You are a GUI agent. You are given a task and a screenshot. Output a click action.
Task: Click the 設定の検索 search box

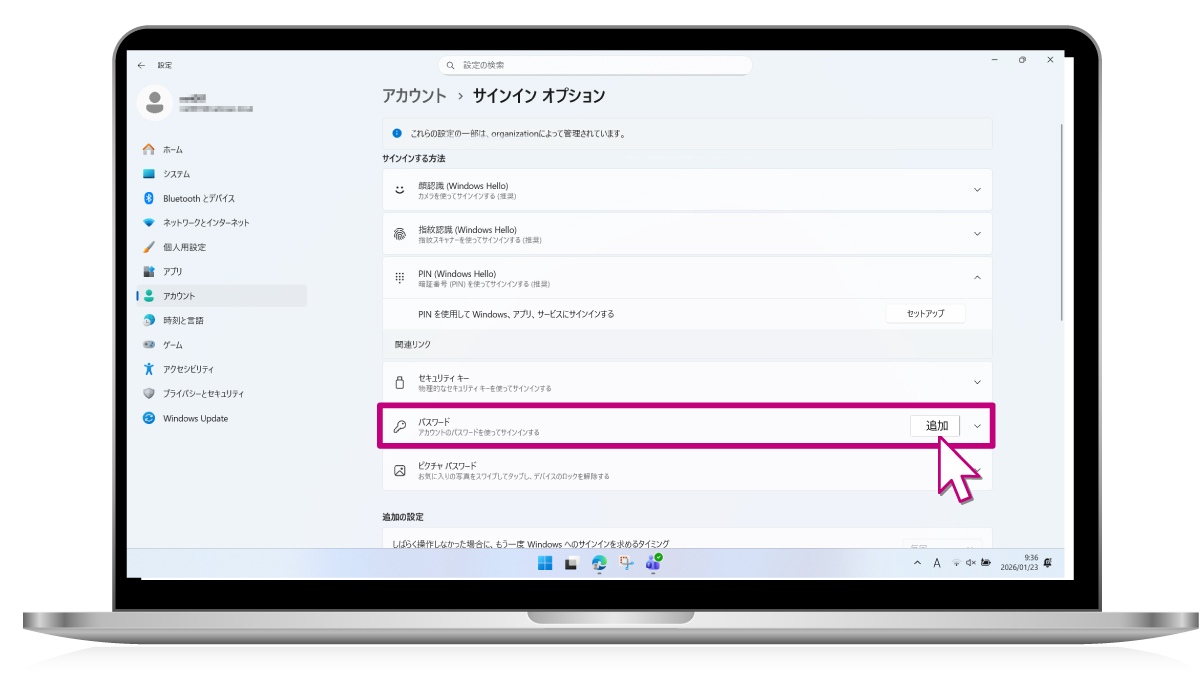click(595, 65)
